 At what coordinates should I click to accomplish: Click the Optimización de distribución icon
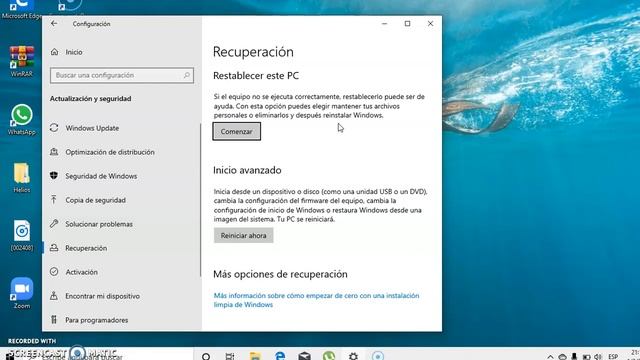coord(54,151)
